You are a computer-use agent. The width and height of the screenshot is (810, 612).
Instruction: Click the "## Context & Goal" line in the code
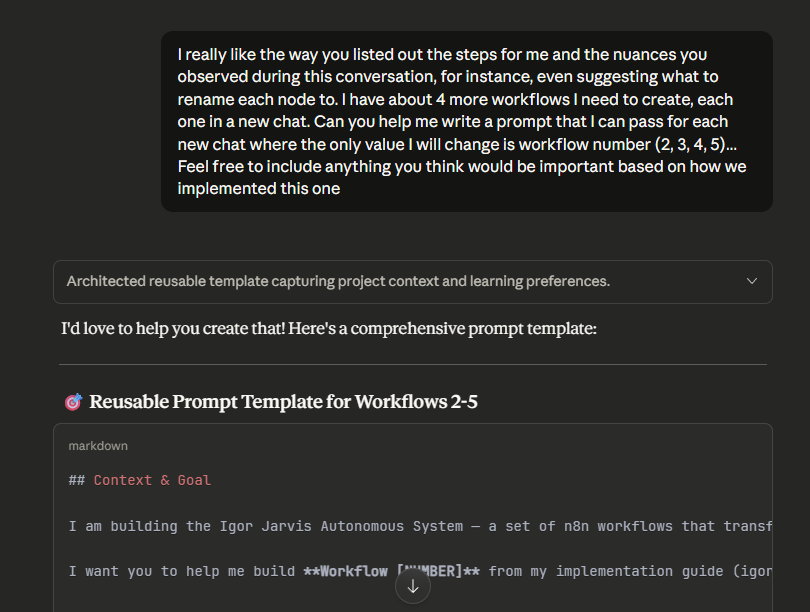tap(141, 480)
